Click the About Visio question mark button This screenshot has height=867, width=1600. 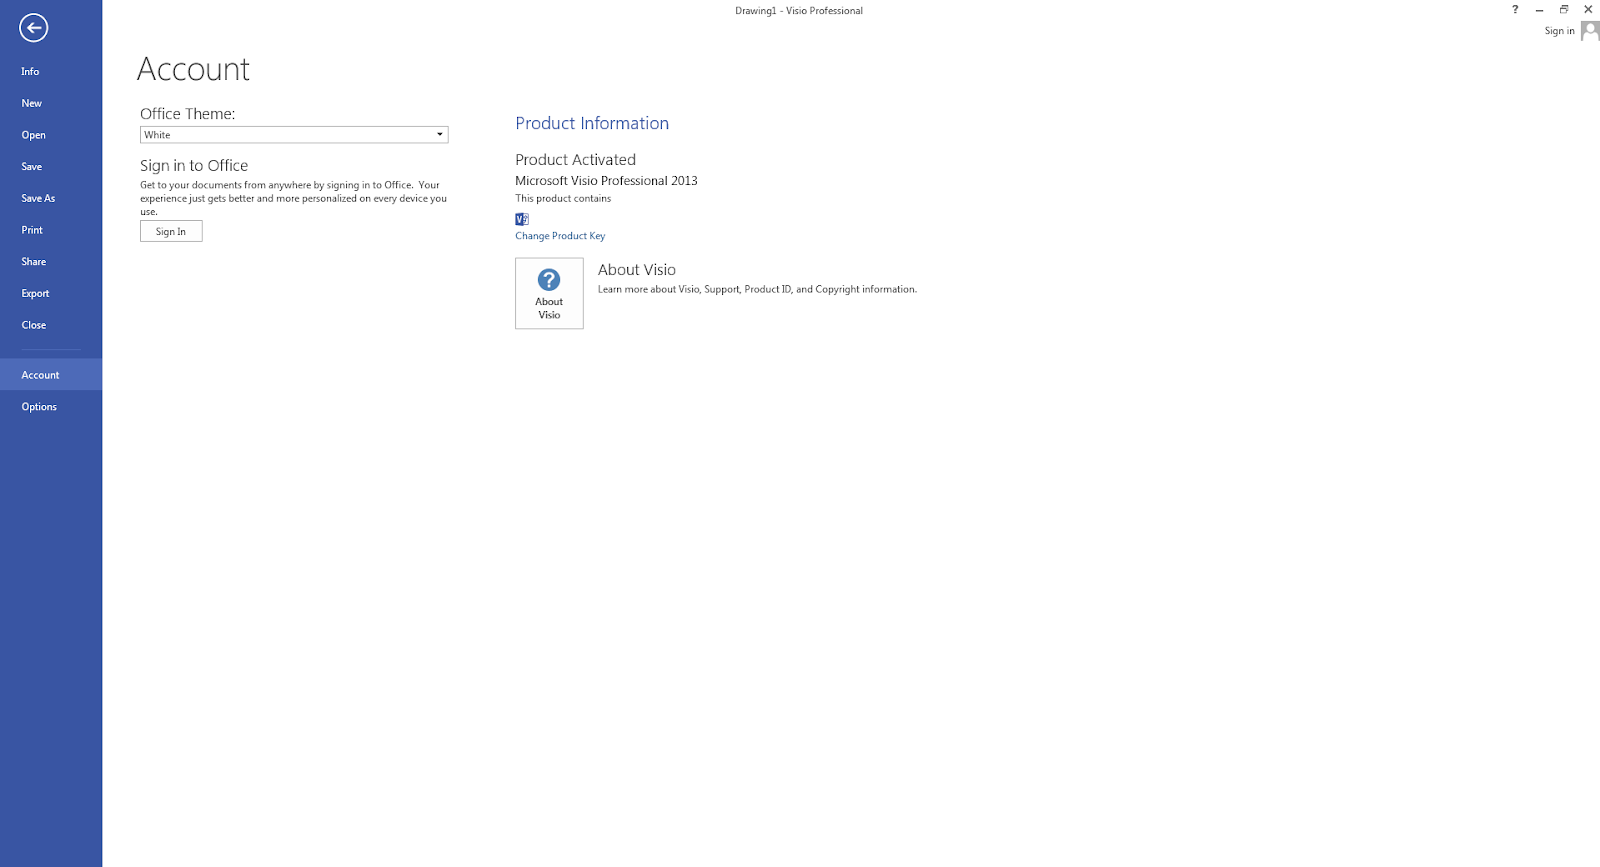(x=549, y=293)
